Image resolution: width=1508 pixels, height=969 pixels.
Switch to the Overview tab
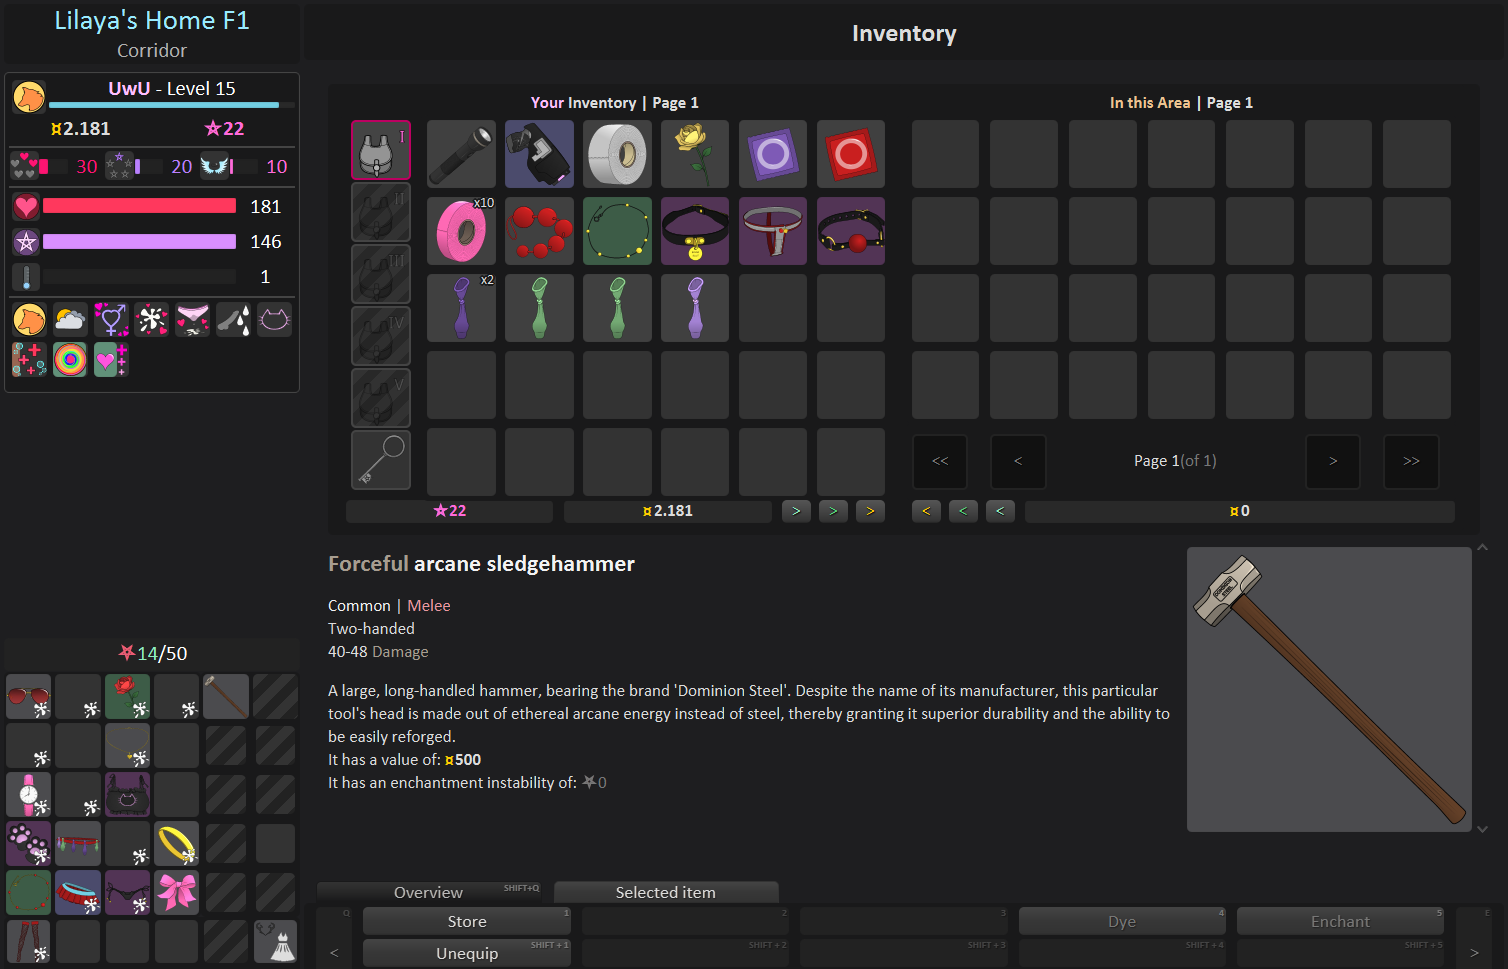tap(430, 892)
